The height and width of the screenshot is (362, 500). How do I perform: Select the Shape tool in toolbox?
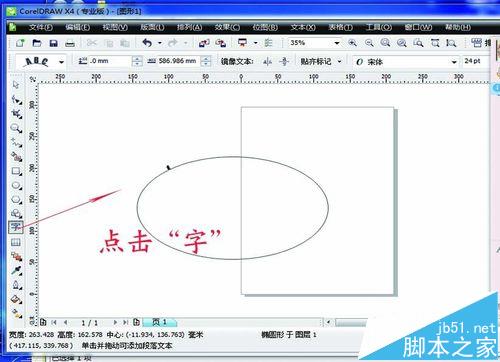point(16,99)
